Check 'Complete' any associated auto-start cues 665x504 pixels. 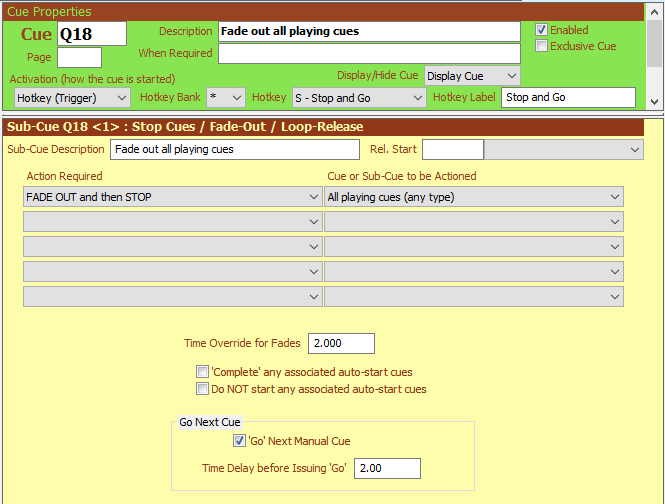(203, 372)
